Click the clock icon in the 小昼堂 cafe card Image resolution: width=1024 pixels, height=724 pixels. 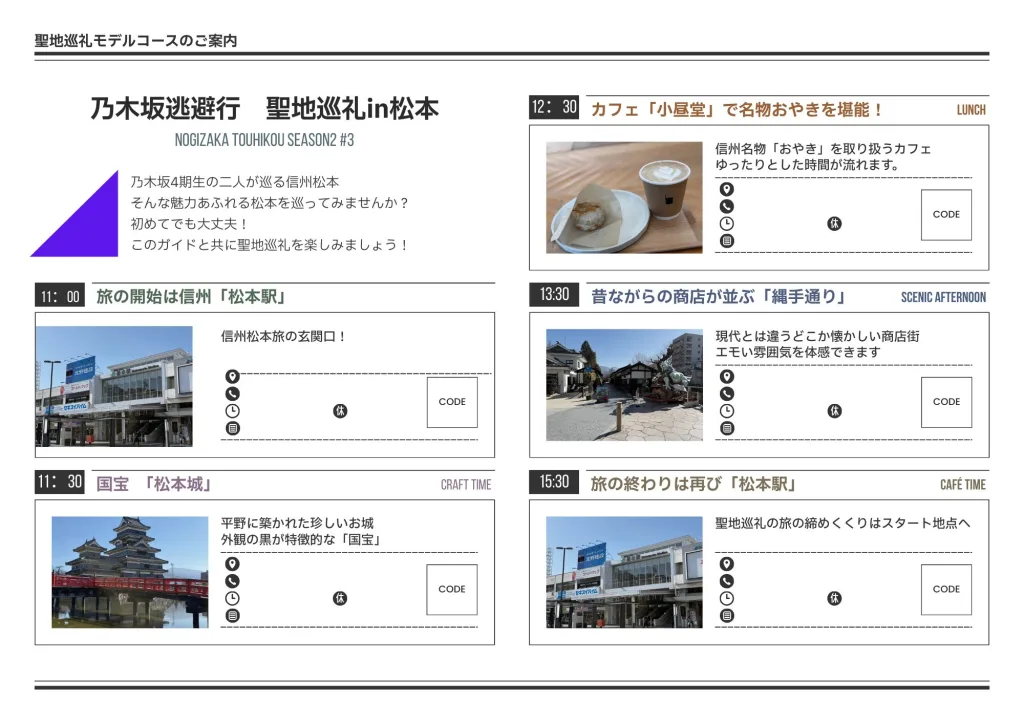727,224
